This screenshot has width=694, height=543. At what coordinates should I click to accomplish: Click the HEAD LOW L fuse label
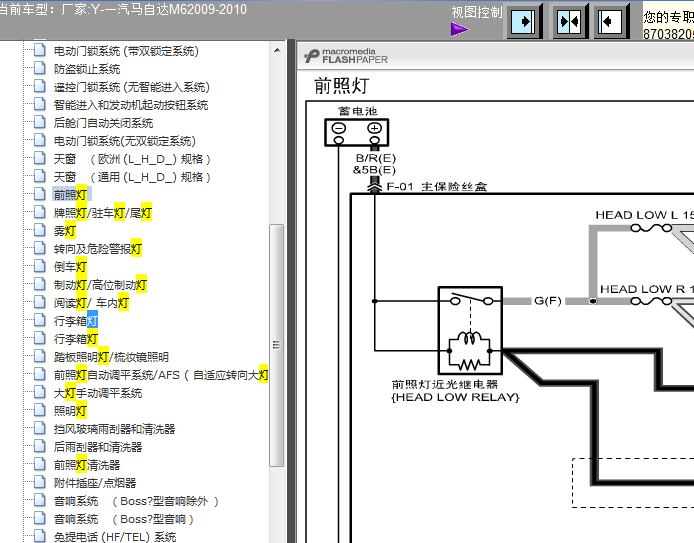(x=644, y=215)
